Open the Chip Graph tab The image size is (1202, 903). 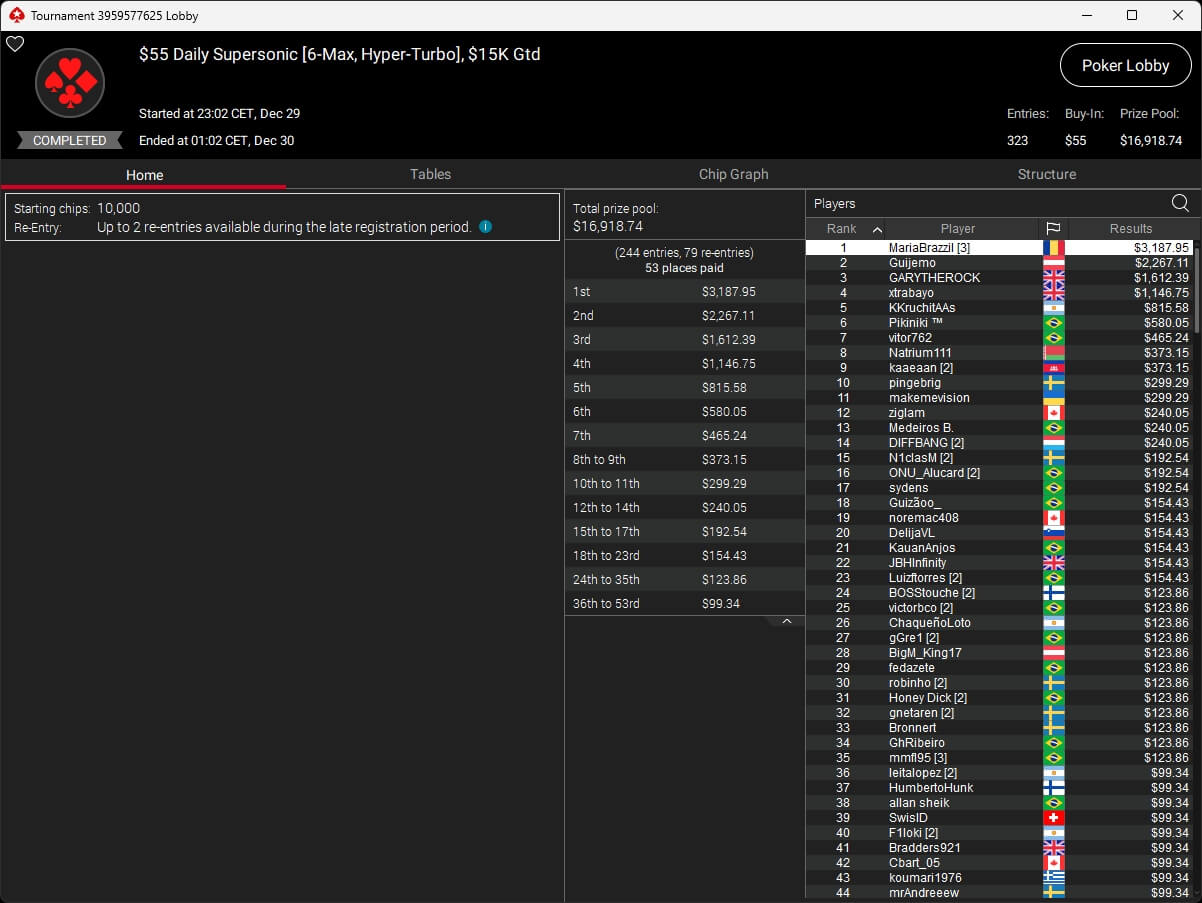[733, 174]
